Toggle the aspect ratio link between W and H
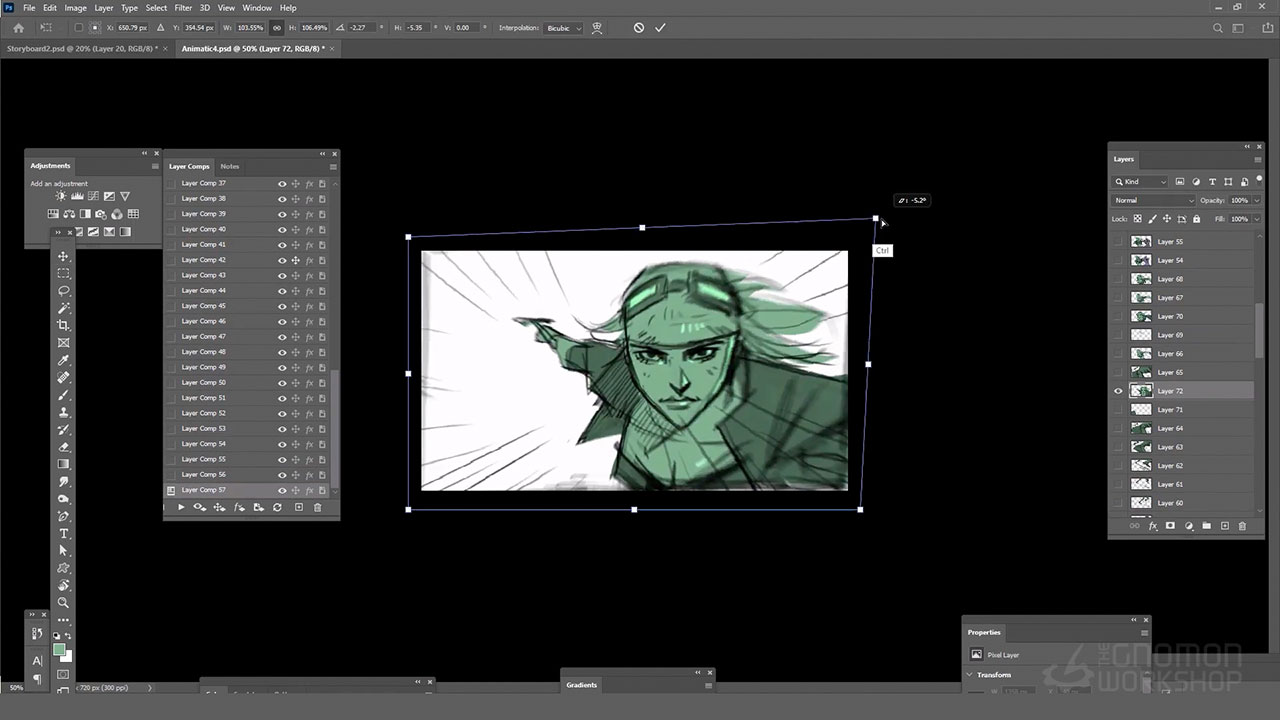1280x720 pixels. coord(277,28)
